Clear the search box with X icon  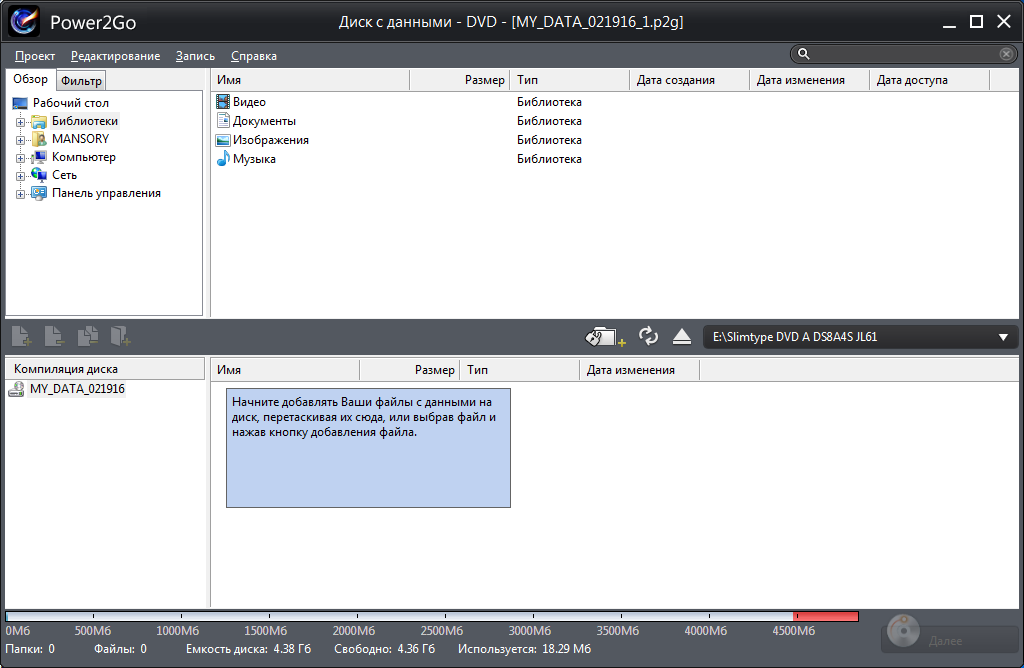(x=1006, y=54)
